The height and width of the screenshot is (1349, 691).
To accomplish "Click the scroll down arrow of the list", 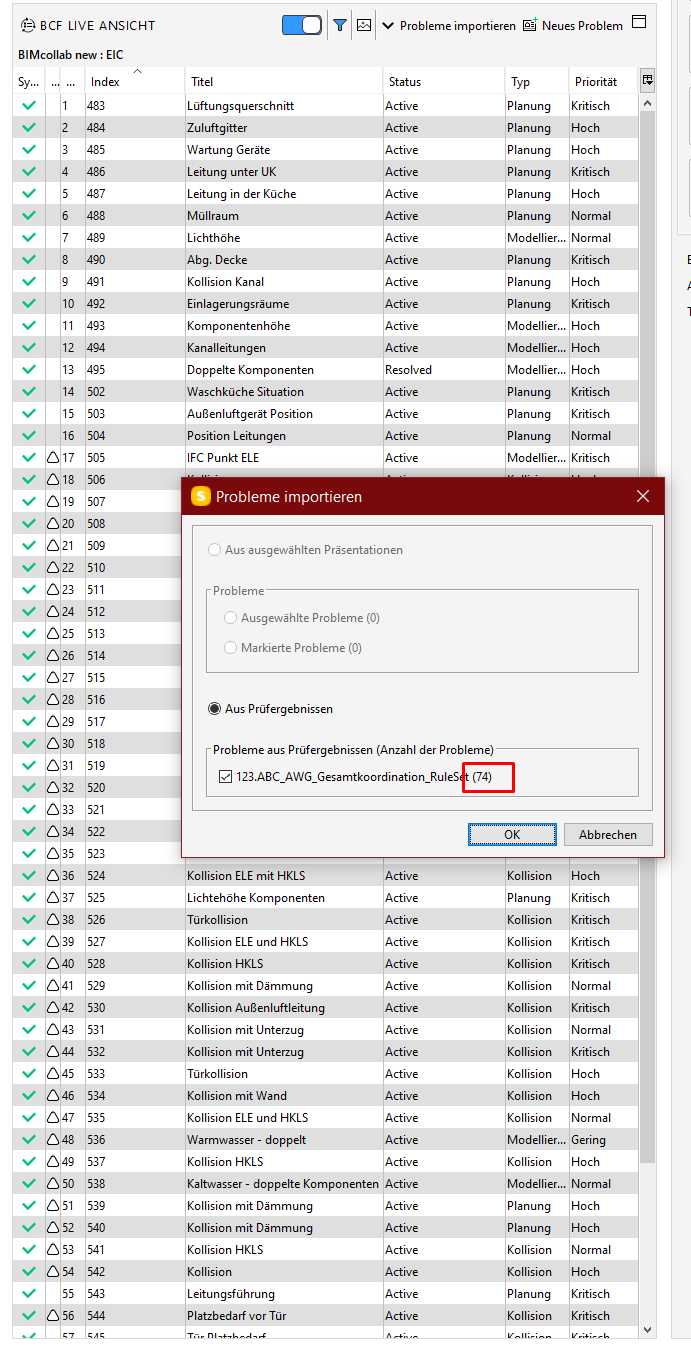I will click(647, 1329).
